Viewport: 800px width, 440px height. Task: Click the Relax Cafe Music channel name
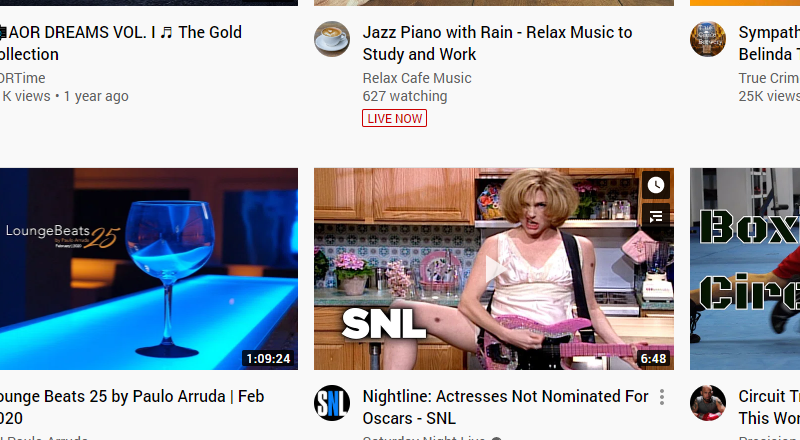click(417, 78)
